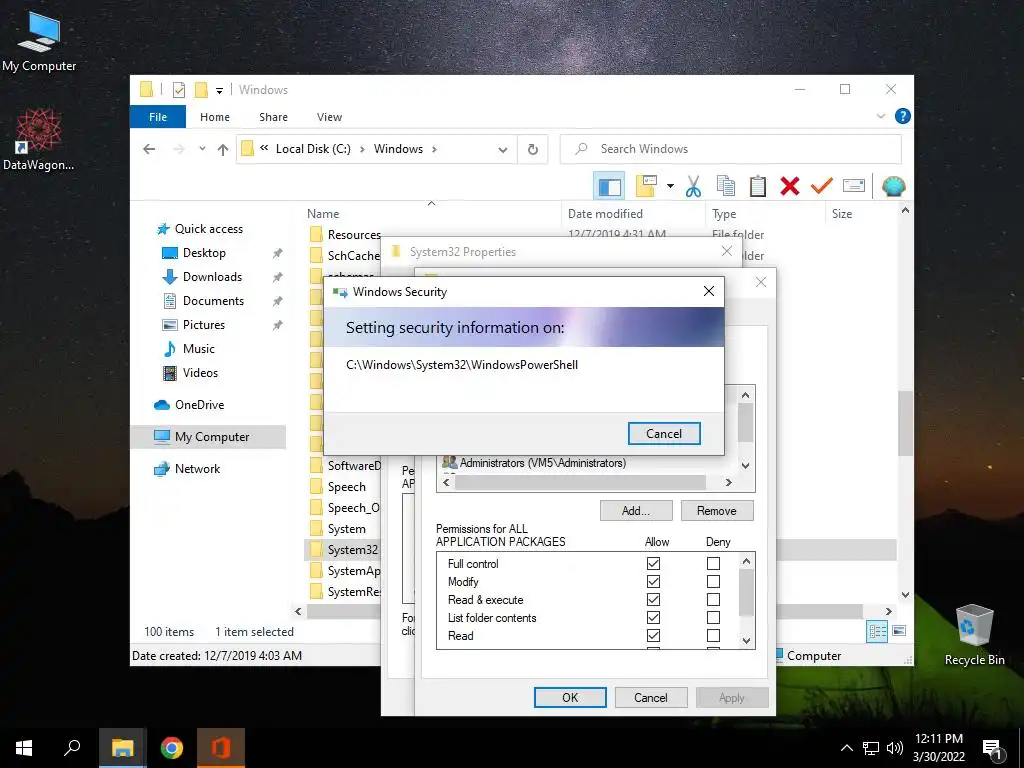Toggle Deny for Read & execute
Viewport: 1024px width, 768px height.
(713, 599)
